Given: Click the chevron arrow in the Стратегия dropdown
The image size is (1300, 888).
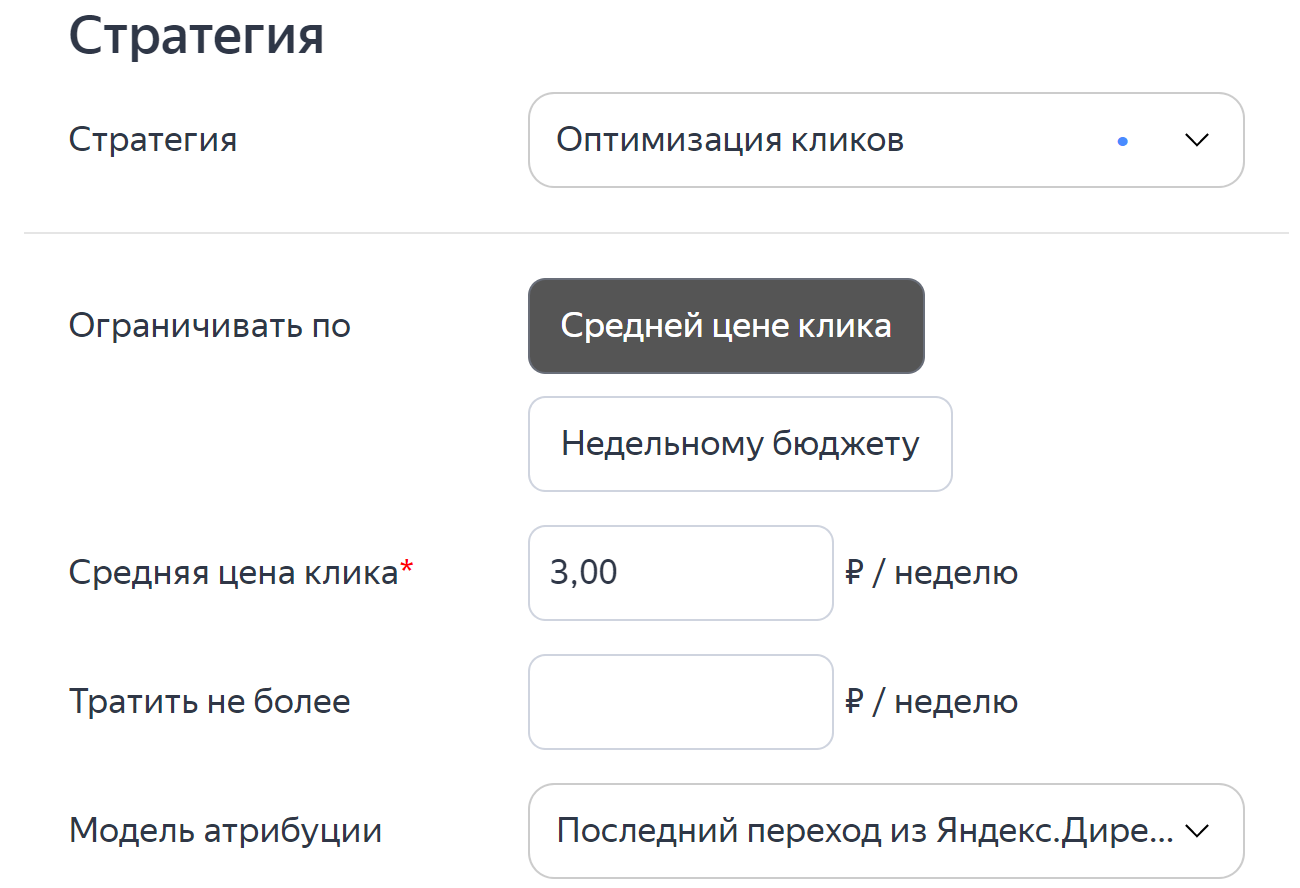Looking at the screenshot, I should 1197,141.
